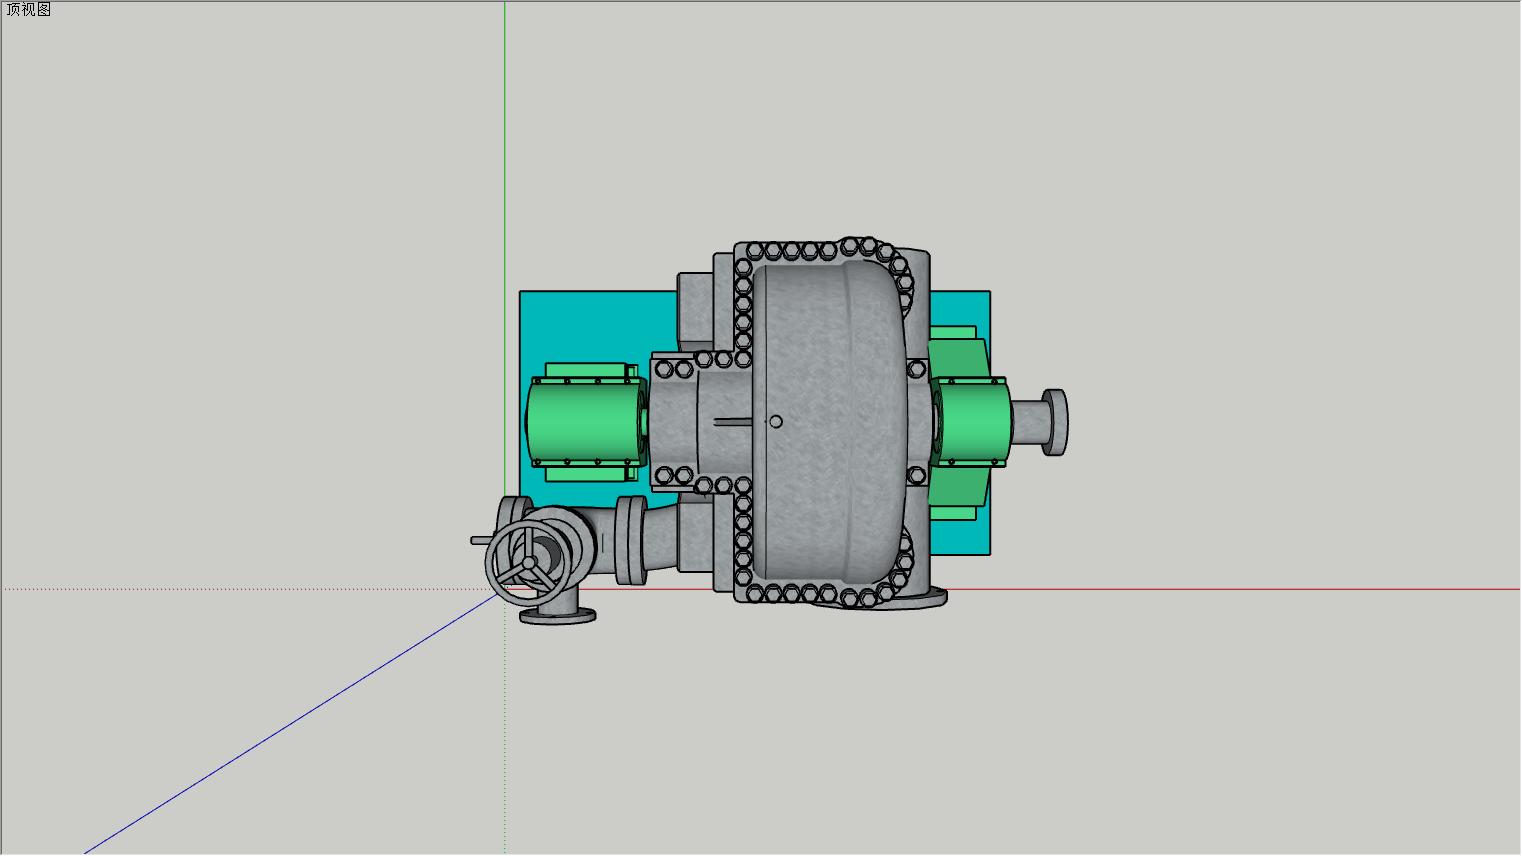Click the pipe flange beside the valve
The image size is (1522, 856).
click(x=630, y=540)
